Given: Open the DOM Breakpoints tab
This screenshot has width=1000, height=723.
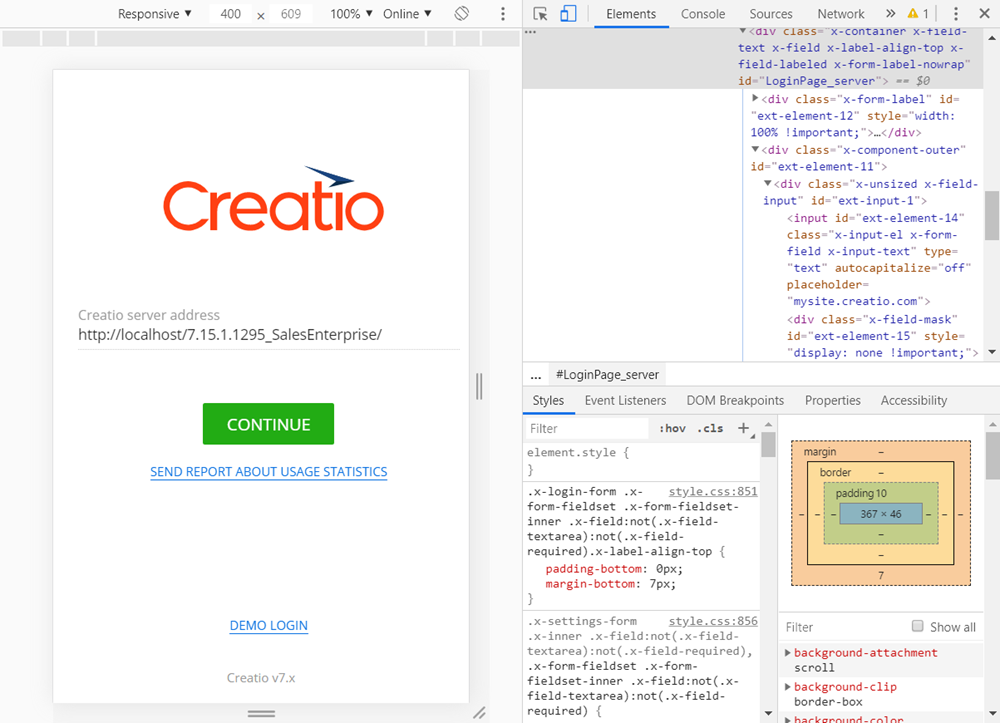Looking at the screenshot, I should click(735, 400).
